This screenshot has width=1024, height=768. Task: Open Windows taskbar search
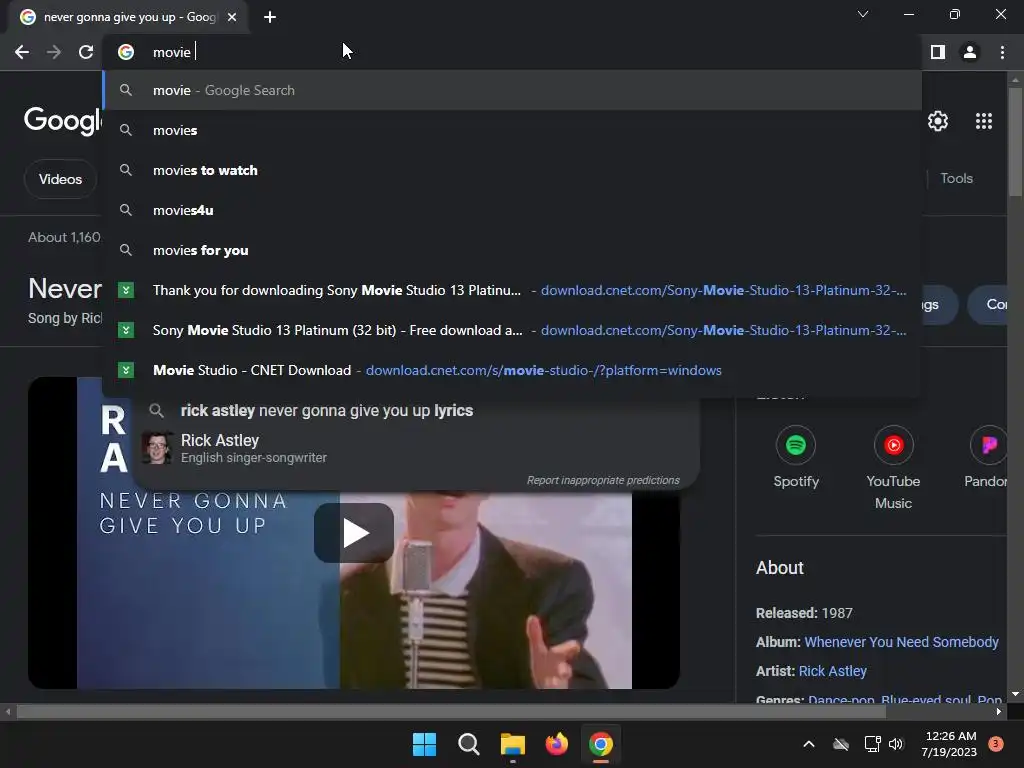468,744
